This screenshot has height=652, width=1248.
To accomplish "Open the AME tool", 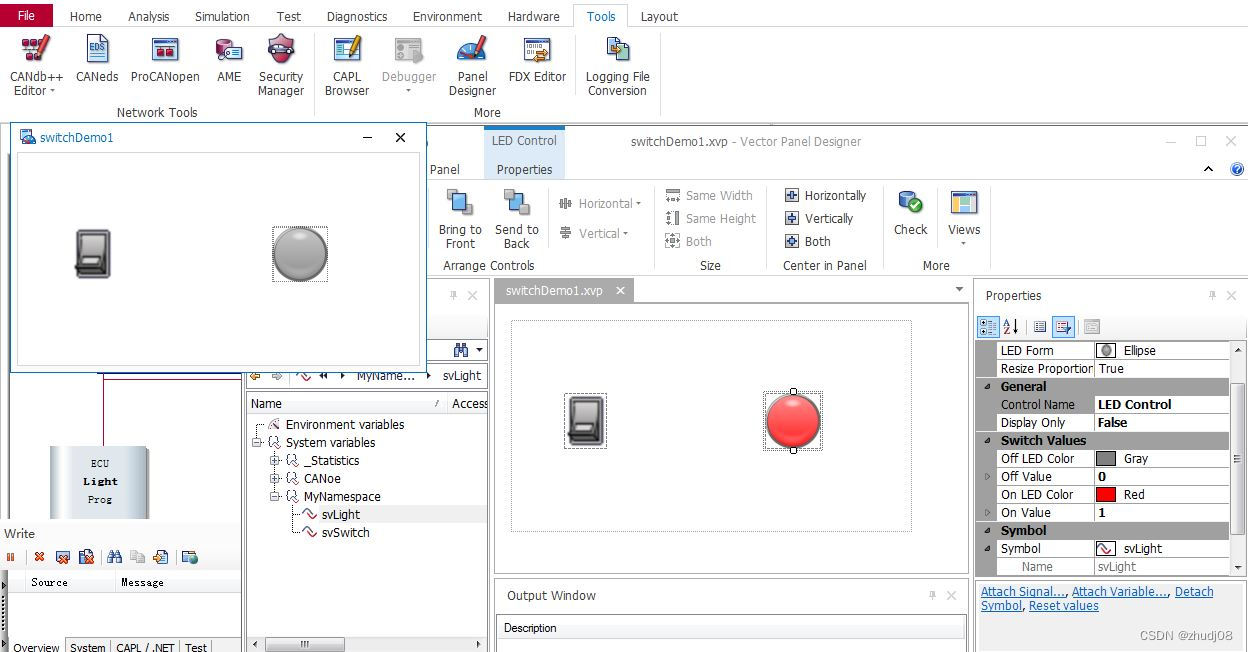I will [x=229, y=60].
